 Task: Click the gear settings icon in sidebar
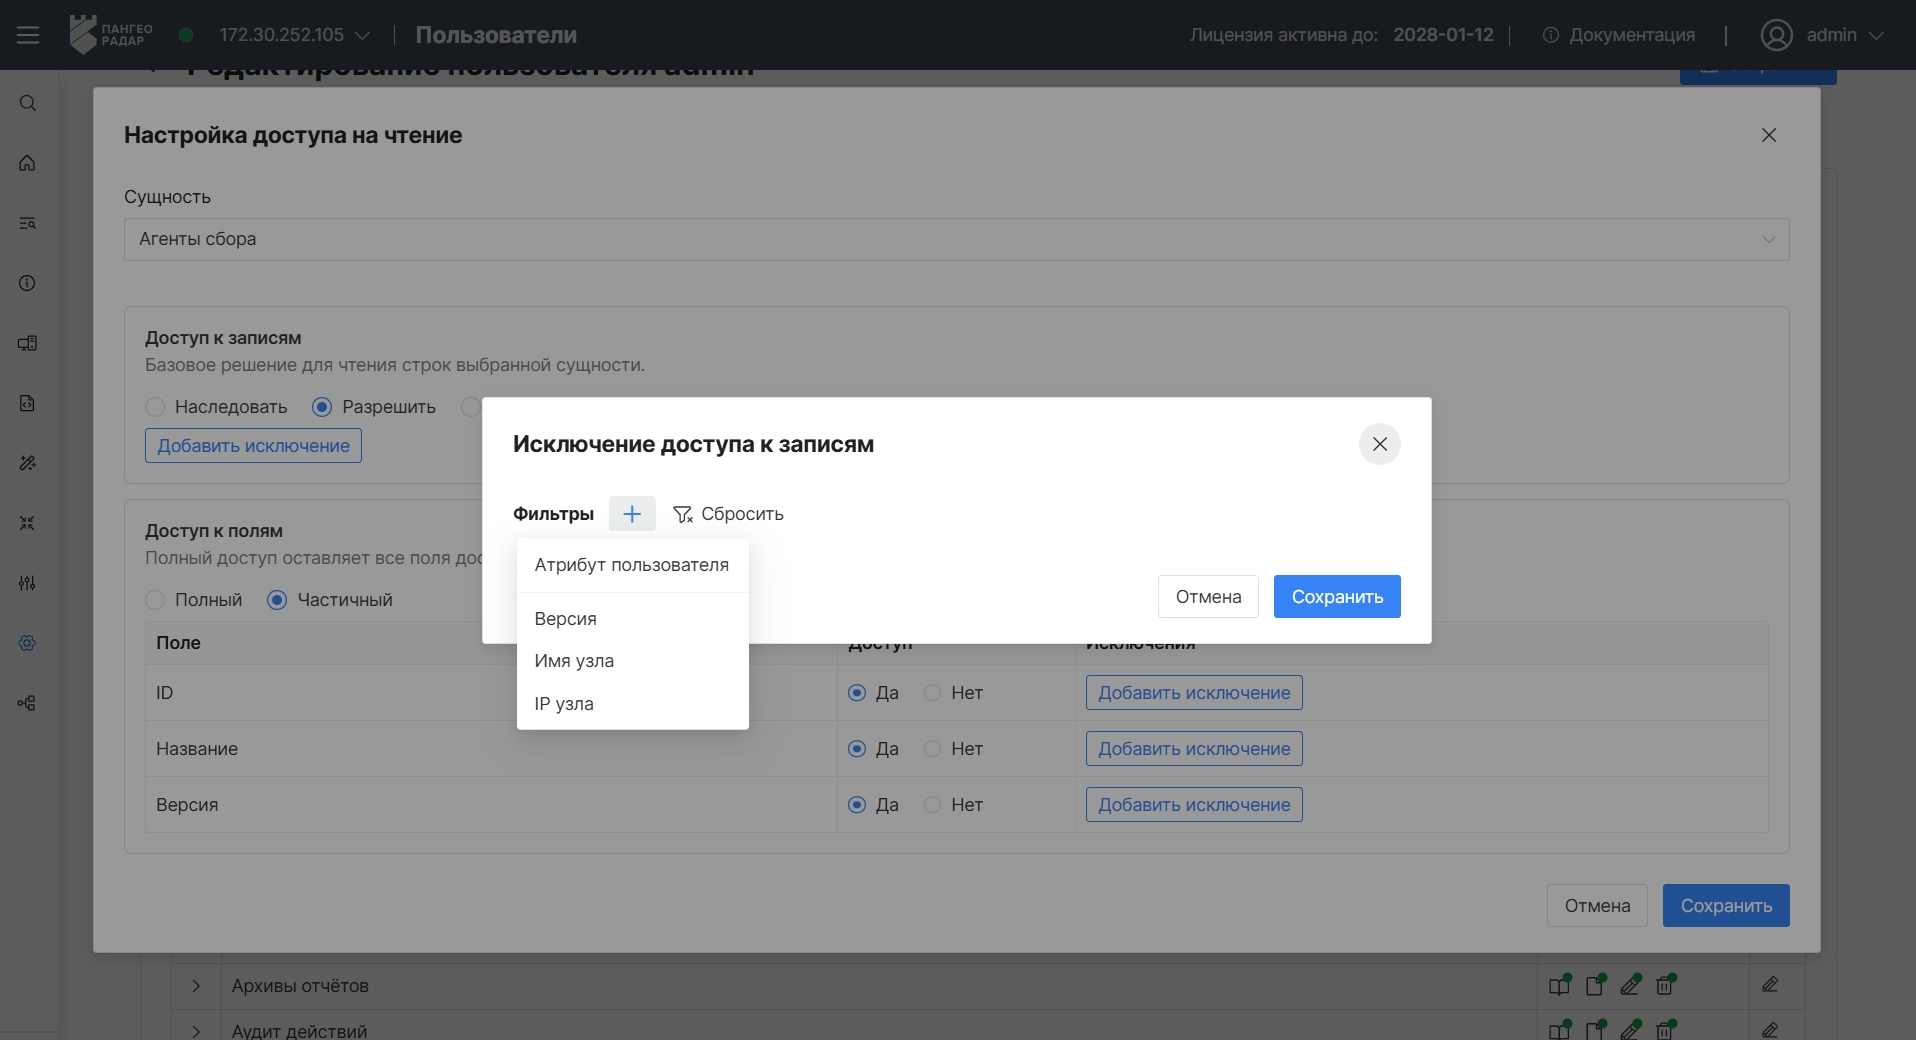pyautogui.click(x=28, y=643)
